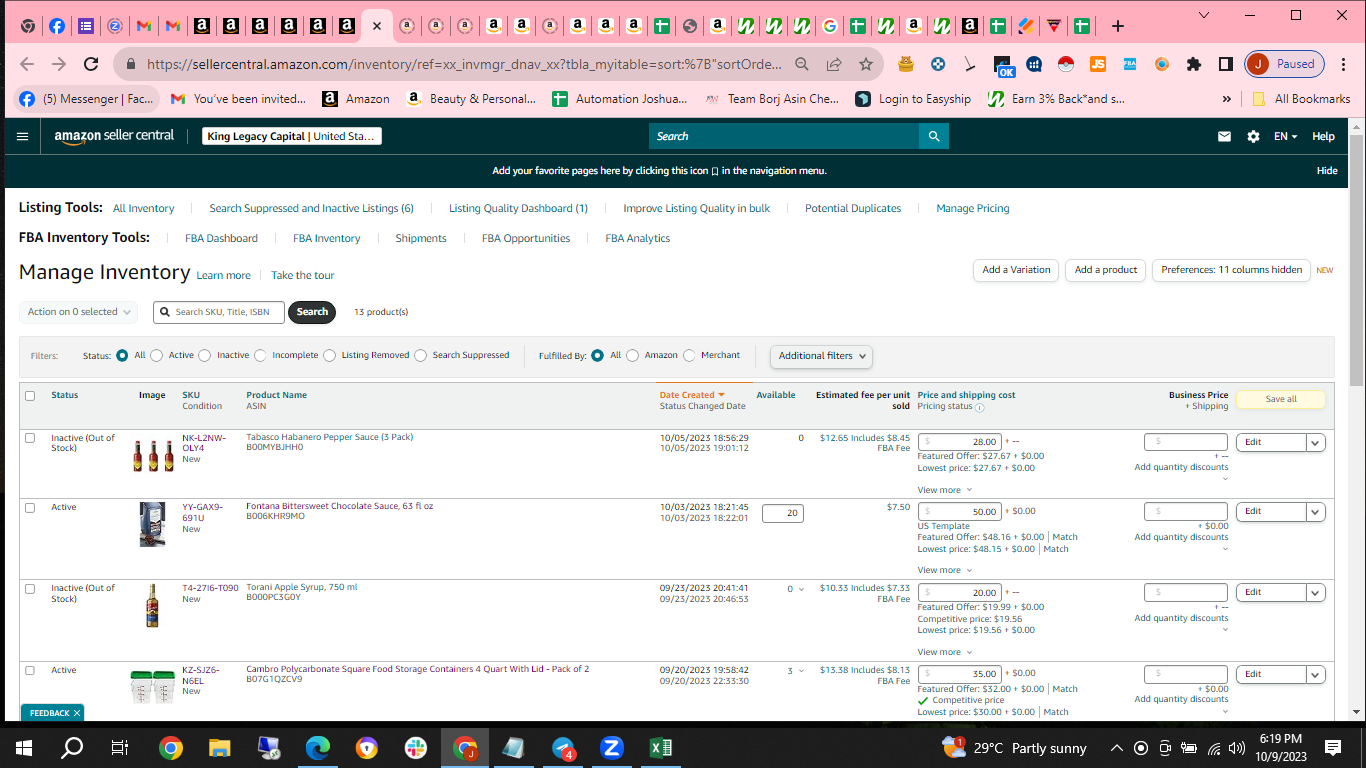The height and width of the screenshot is (768, 1366).
Task: Tick the select-all checkbox in table header
Action: [x=30, y=396]
